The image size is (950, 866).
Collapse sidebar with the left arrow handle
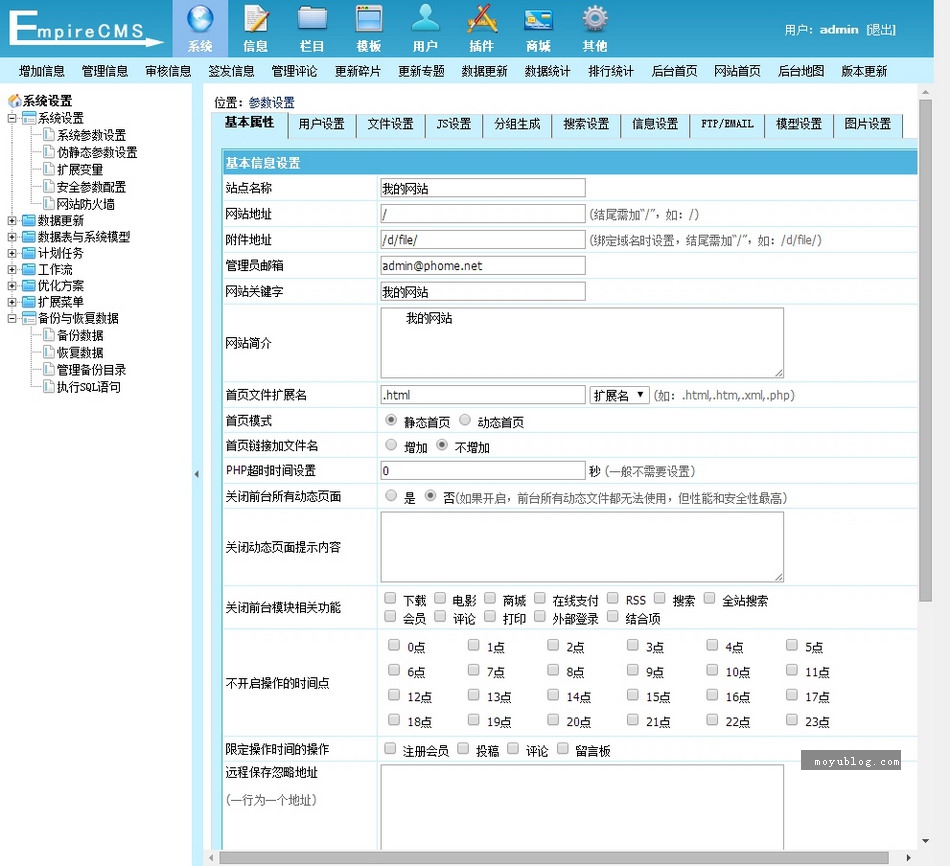(x=196, y=474)
